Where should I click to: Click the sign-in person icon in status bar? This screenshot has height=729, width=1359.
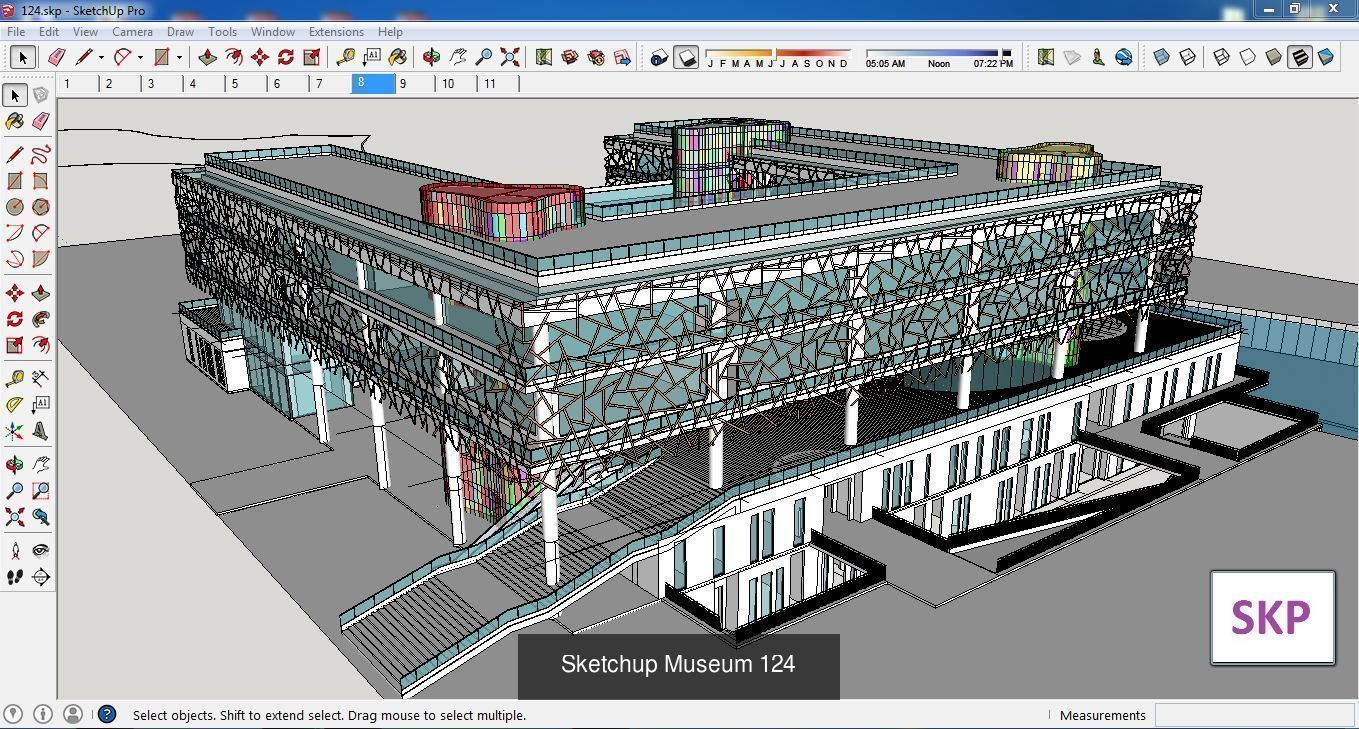[72, 714]
